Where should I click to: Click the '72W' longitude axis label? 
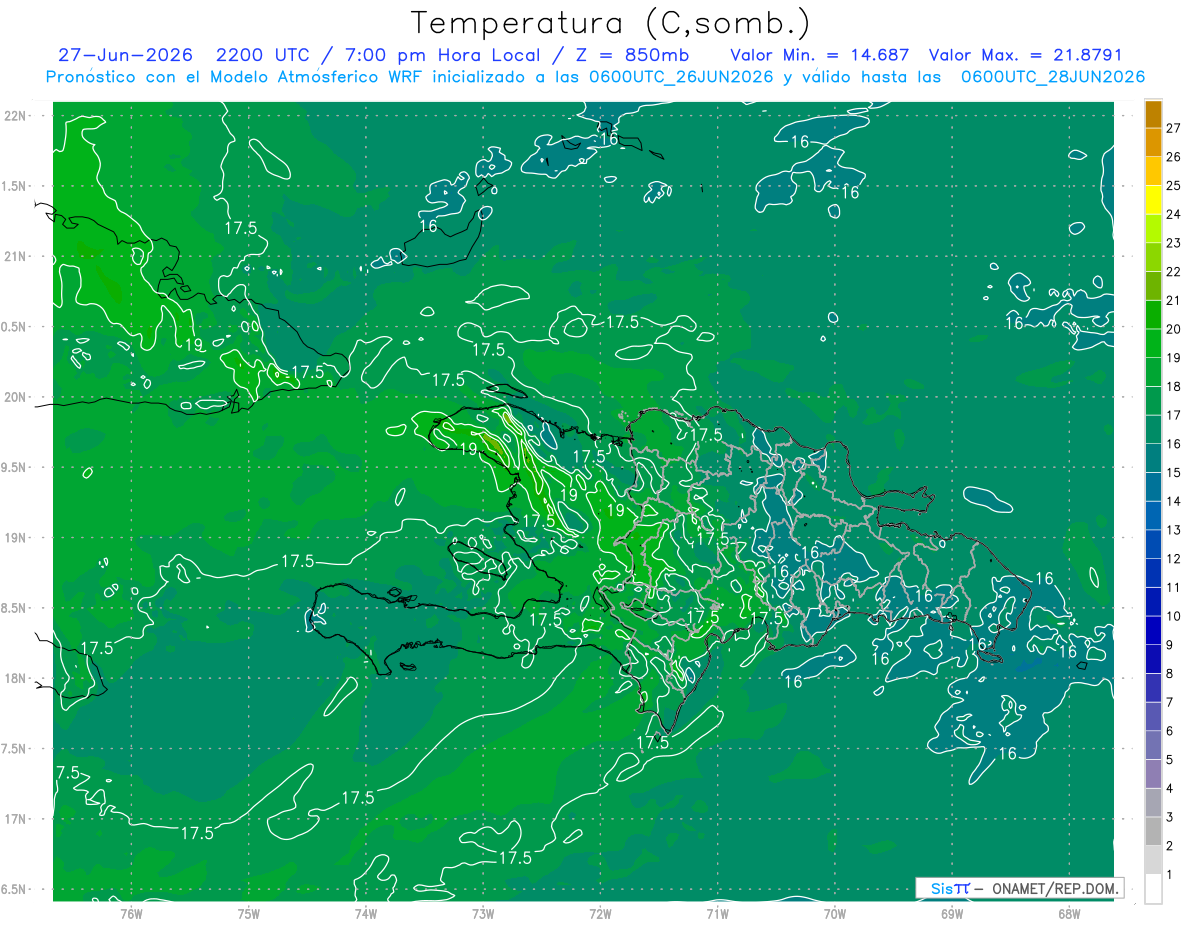(x=600, y=913)
